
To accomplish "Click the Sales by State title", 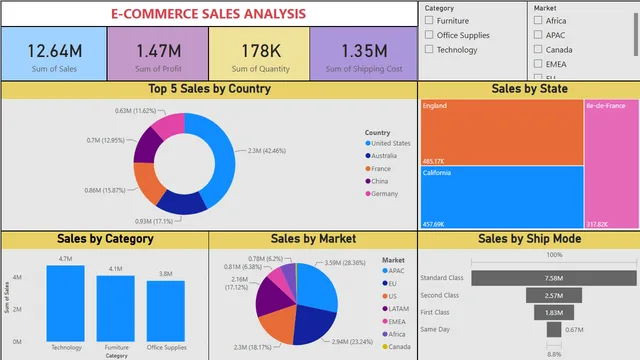I will point(529,89).
